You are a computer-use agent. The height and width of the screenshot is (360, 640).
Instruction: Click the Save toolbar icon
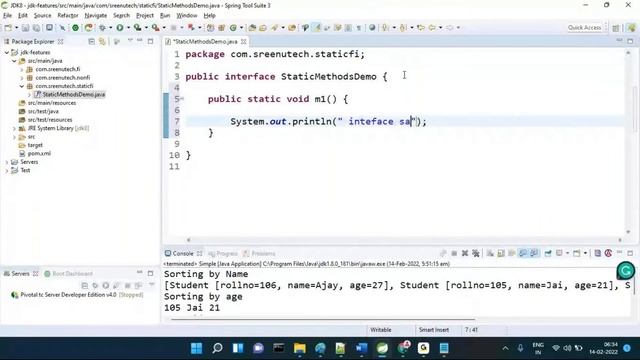click(25, 28)
